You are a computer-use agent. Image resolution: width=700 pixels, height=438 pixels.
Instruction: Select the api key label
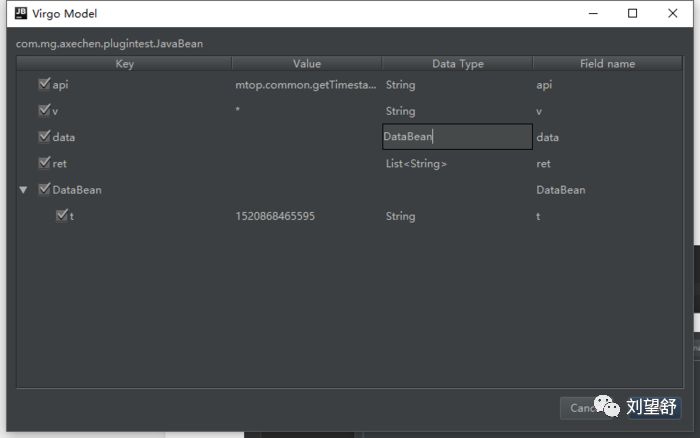[60, 85]
